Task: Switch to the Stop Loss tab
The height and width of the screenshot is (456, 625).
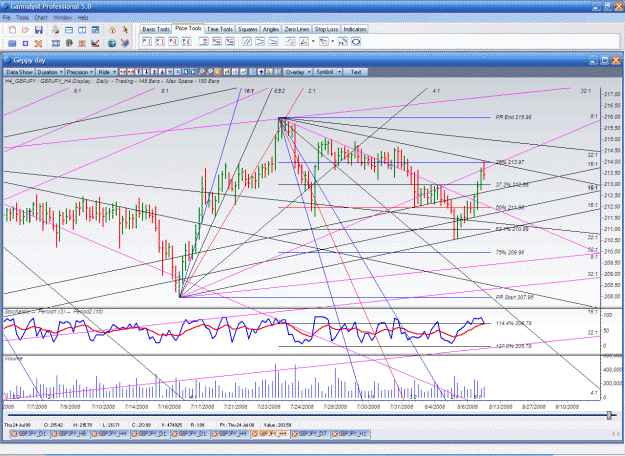Action: pyautogui.click(x=326, y=29)
